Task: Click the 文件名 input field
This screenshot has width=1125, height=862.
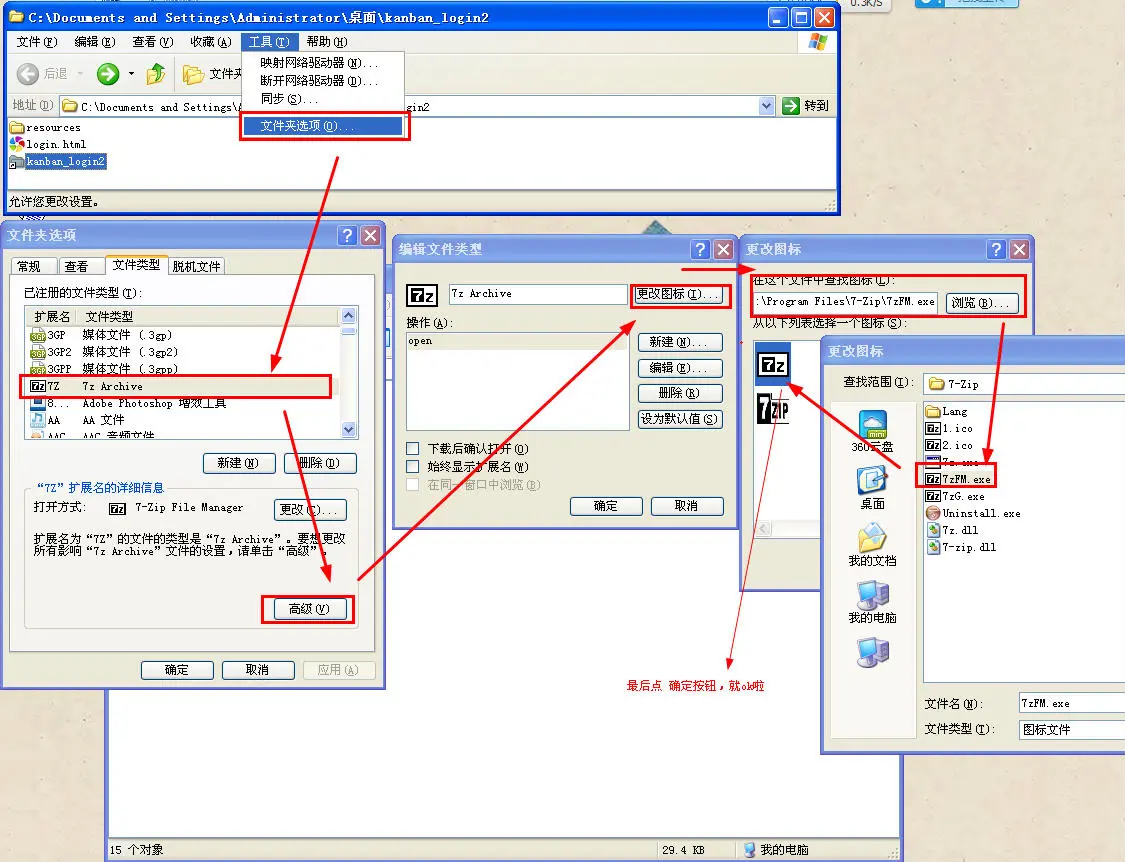Action: pos(1070,704)
